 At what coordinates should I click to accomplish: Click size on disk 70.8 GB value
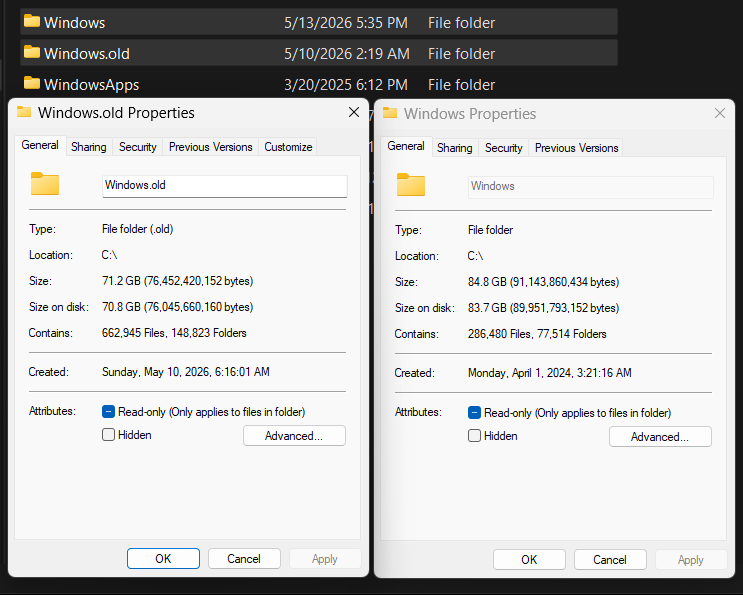(x=178, y=307)
